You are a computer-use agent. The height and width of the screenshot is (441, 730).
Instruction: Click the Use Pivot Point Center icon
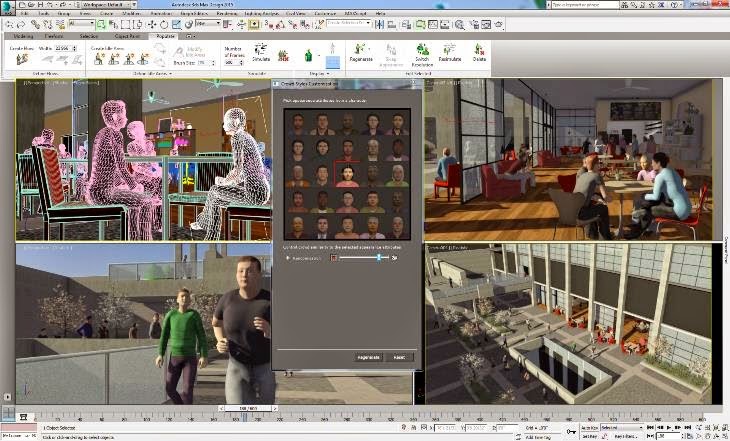coord(228,25)
